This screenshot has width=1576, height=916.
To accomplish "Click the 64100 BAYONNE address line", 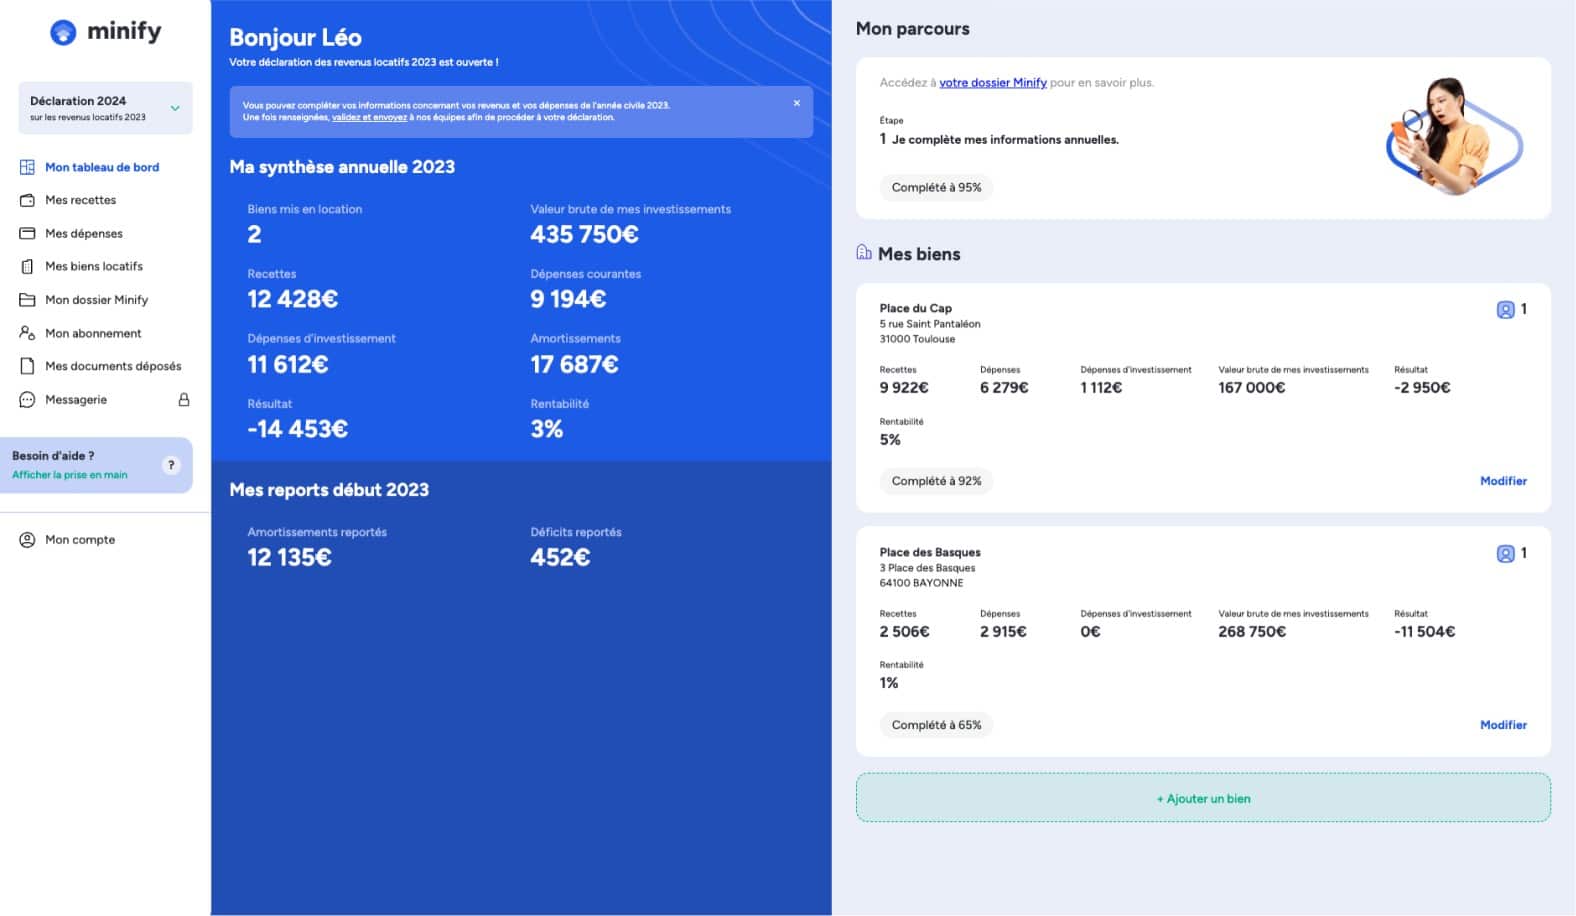I will [x=921, y=583].
